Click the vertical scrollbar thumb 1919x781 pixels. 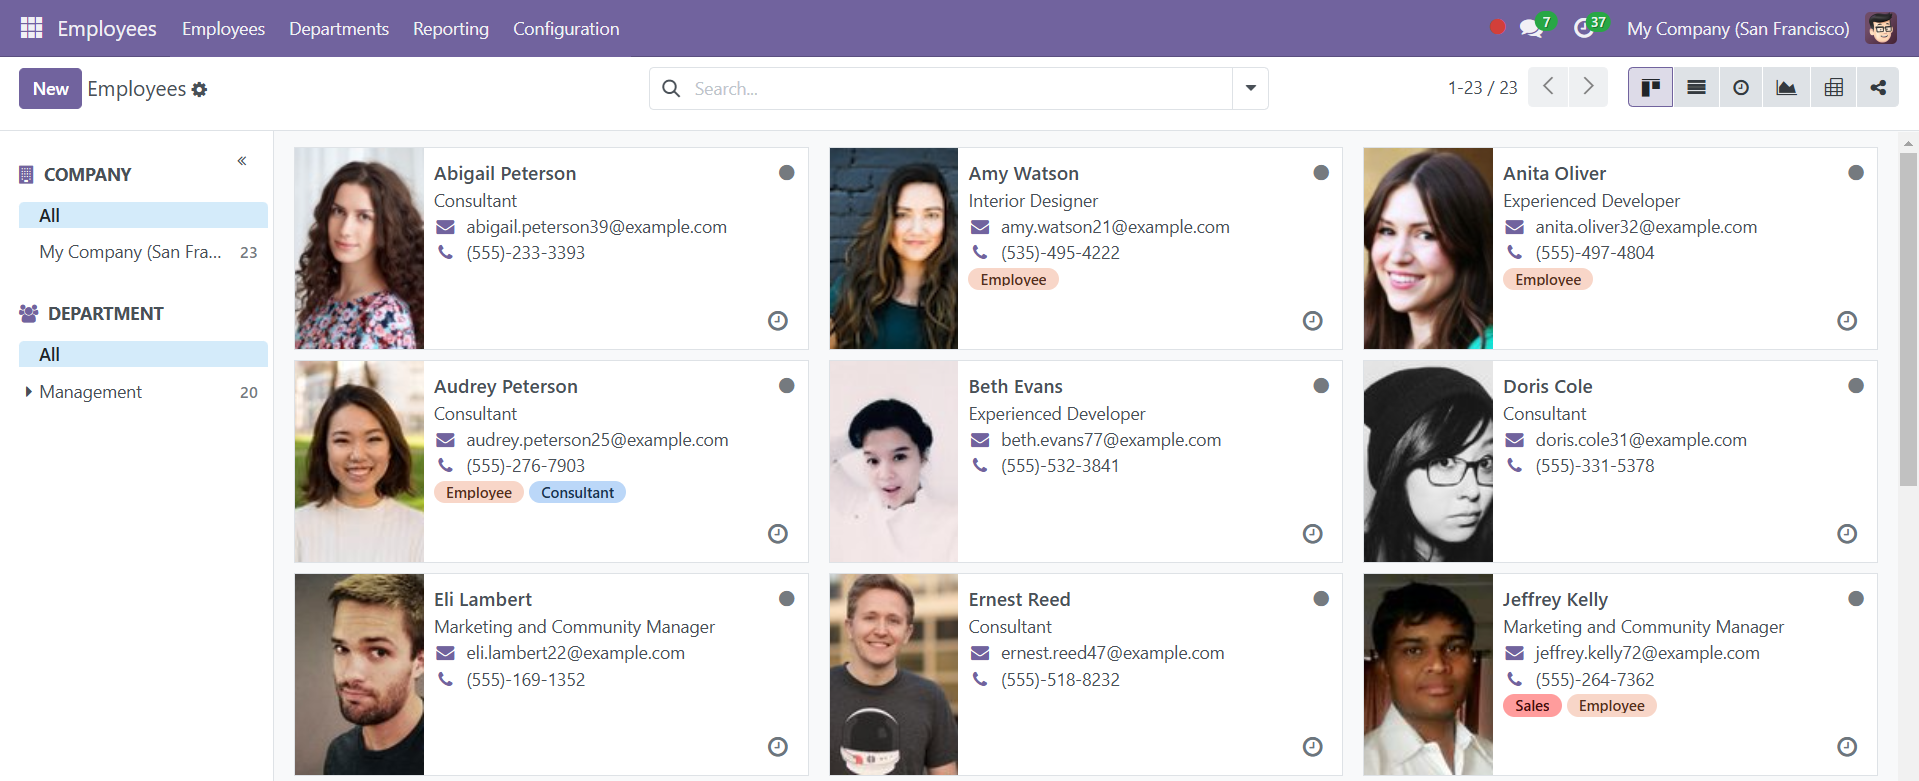1908,320
